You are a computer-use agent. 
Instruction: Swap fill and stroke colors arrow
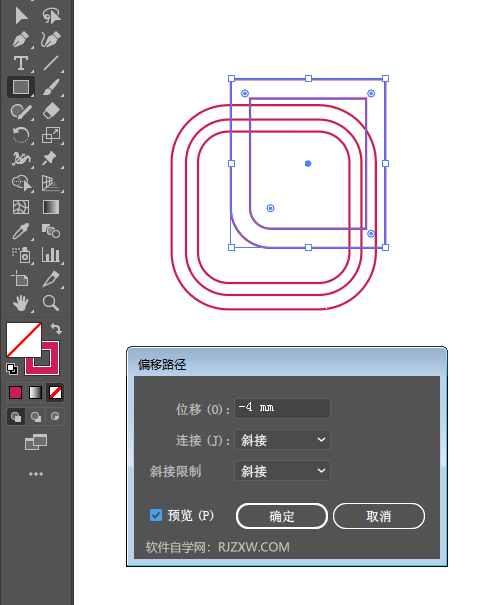coord(56,329)
